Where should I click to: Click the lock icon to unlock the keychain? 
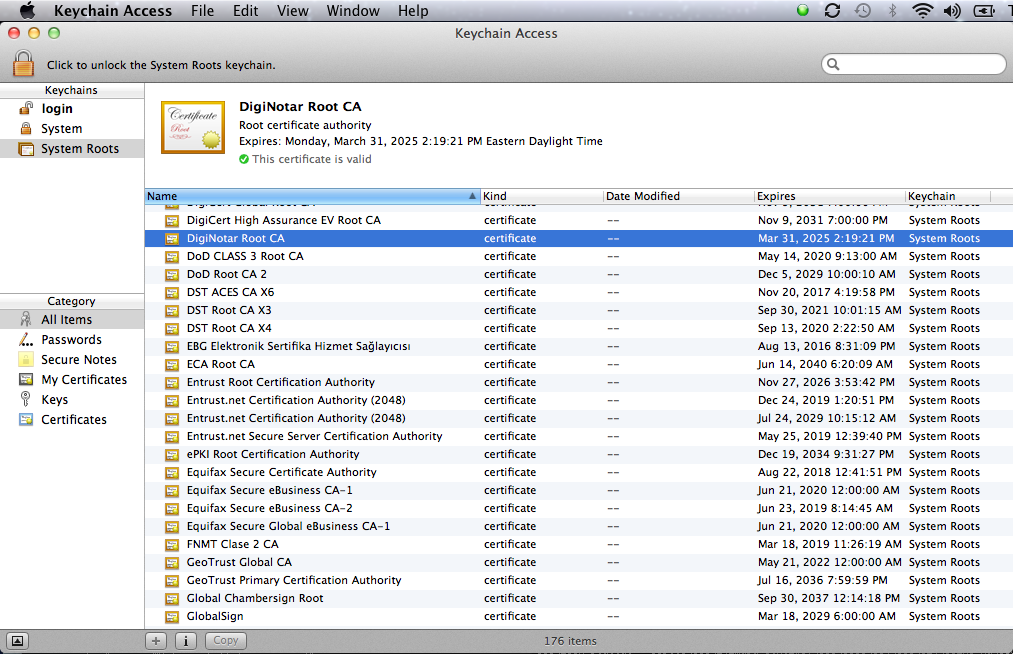(23, 64)
